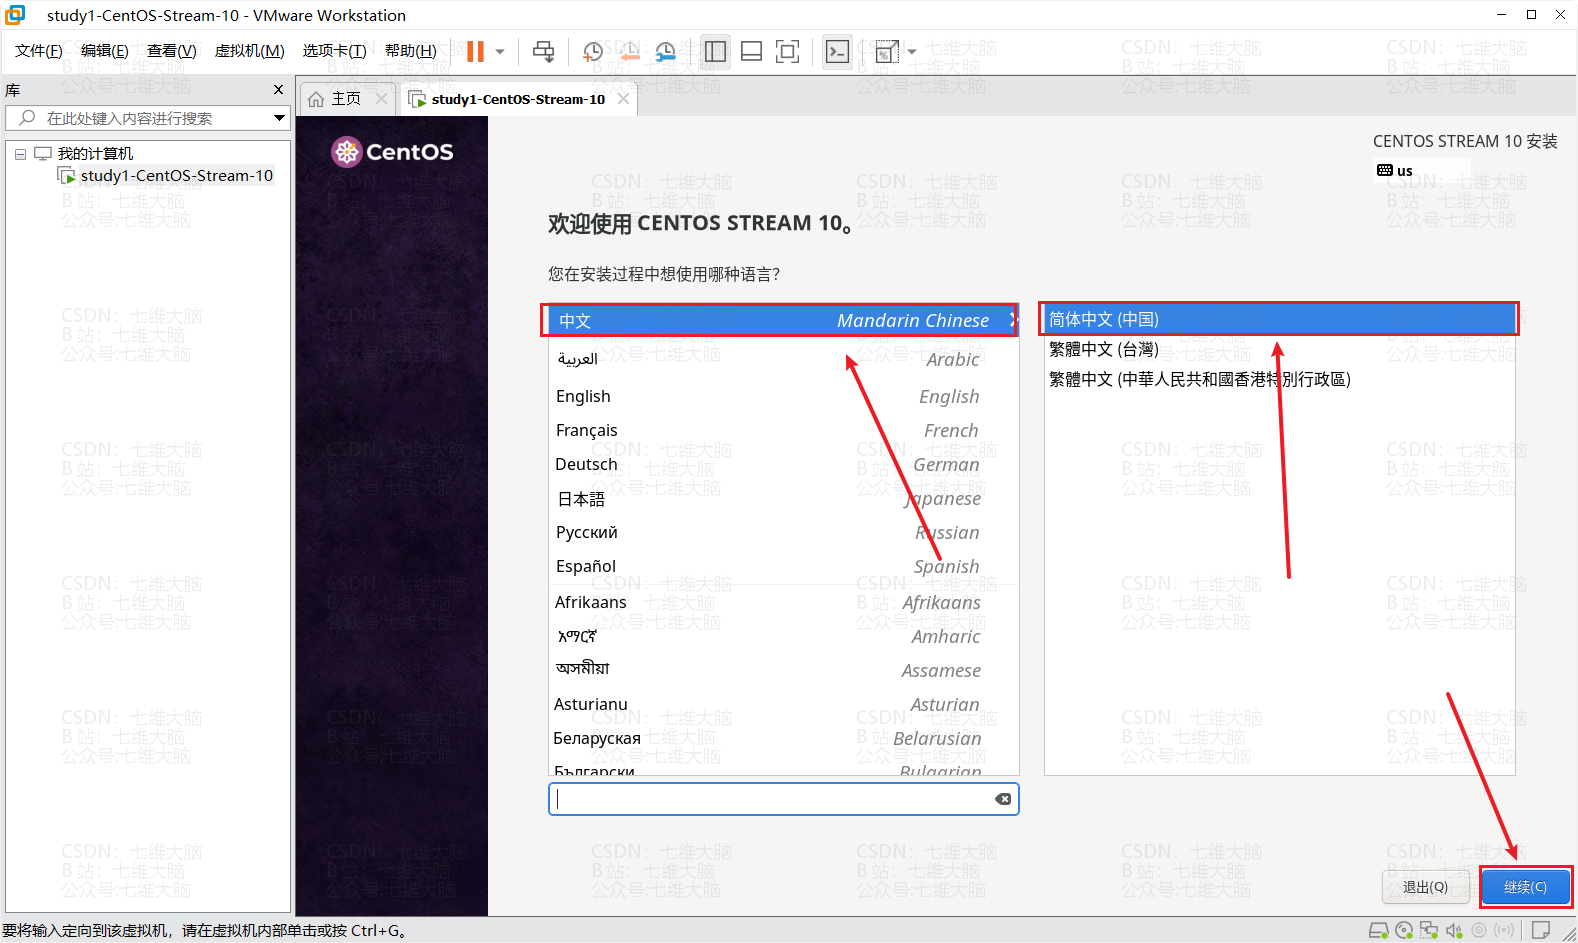
Task: Select study1-CentOS-Stream-10 in the library tree
Action: pos(176,176)
